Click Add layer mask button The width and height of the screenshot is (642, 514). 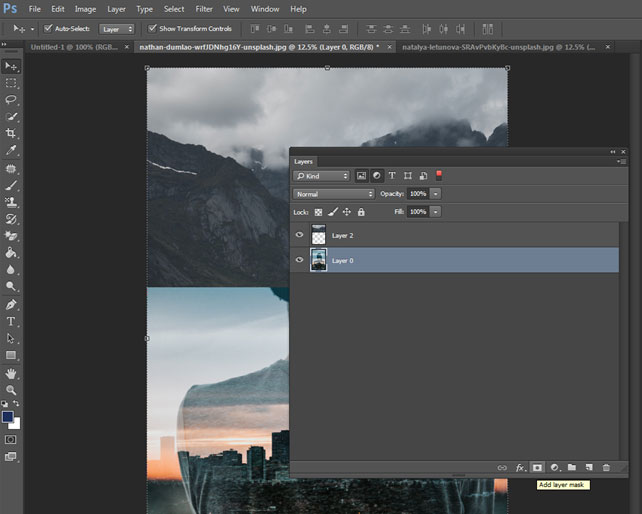537,467
